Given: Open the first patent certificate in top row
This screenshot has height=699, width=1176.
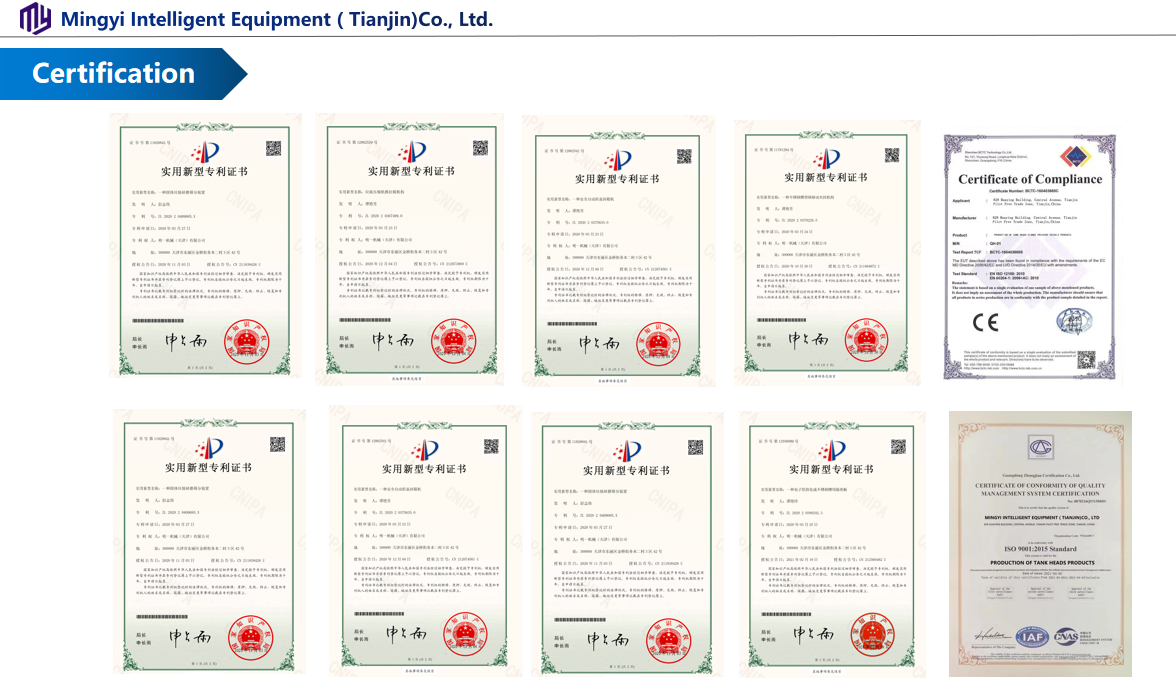Looking at the screenshot, I should (205, 245).
